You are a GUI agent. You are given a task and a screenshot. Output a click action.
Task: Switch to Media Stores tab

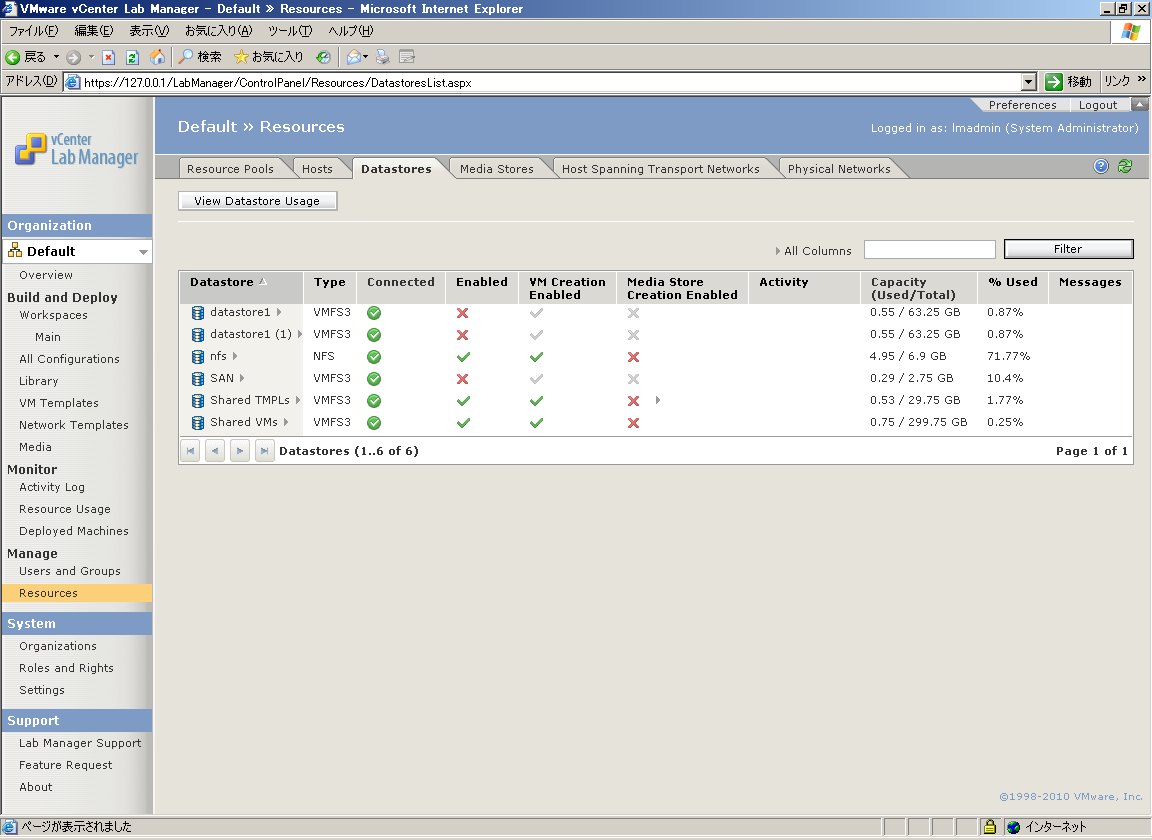click(x=497, y=168)
